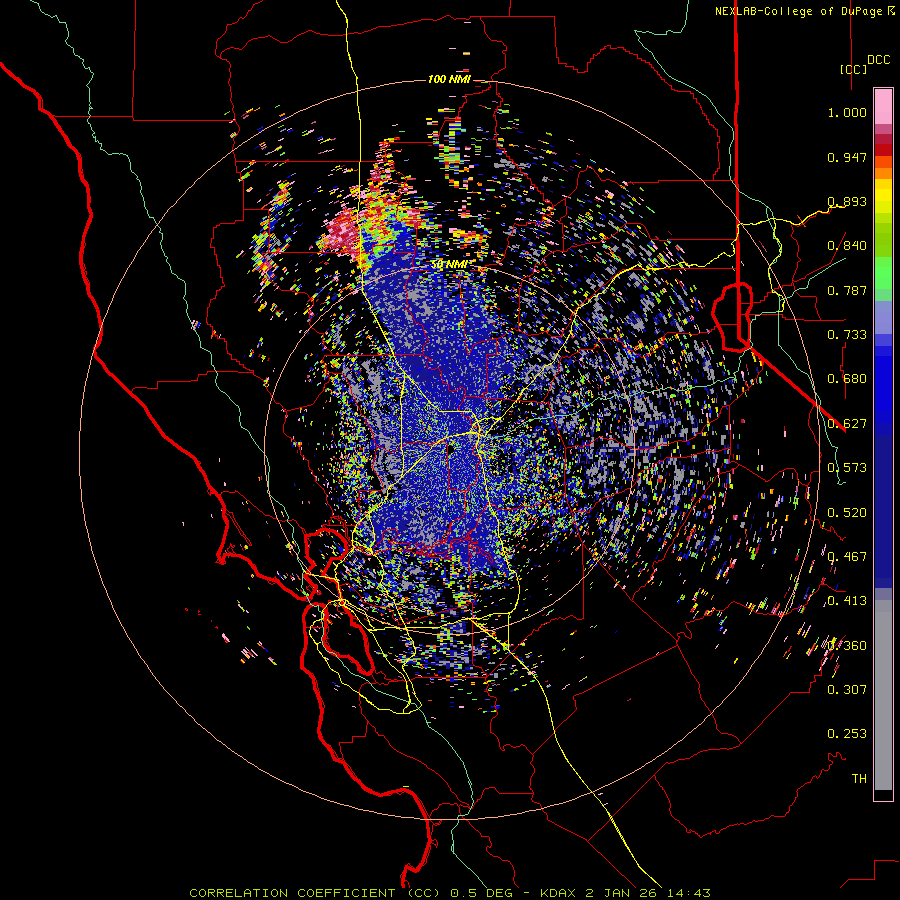Select the 0.627 legend value
The height and width of the screenshot is (900, 900).
pyautogui.click(x=847, y=424)
